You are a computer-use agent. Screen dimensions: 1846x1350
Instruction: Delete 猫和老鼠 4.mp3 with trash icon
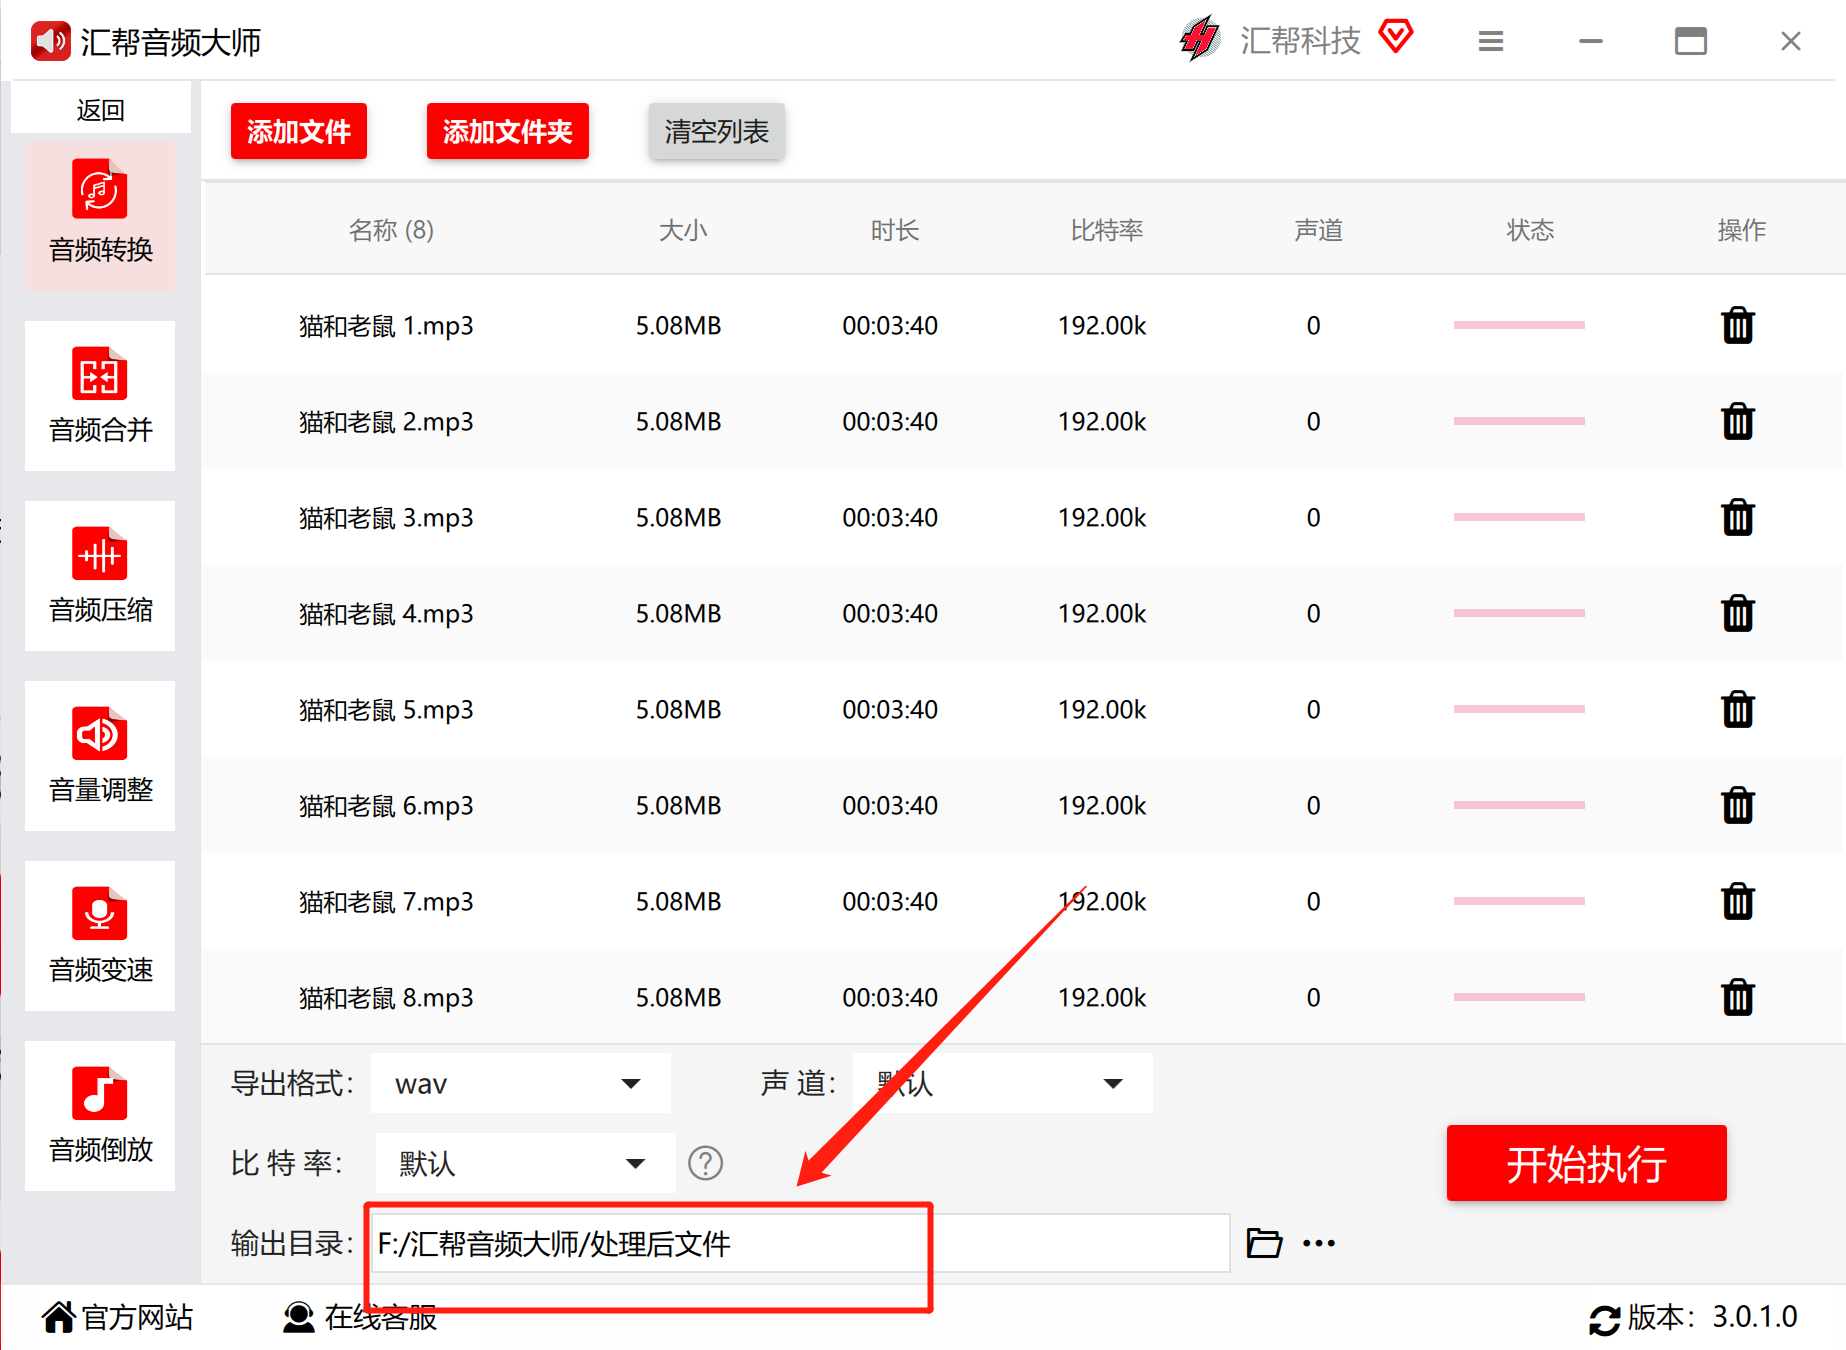1738,613
